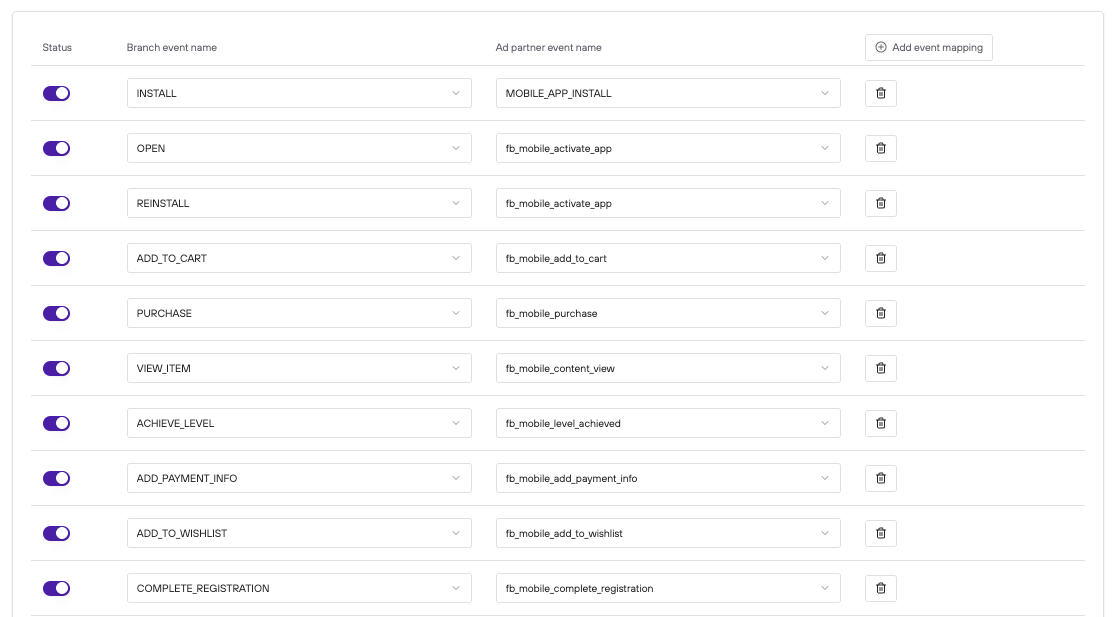The height and width of the screenshot is (617, 1113).
Task: Delete the REINSTALL event mapping
Action: pyautogui.click(x=880, y=203)
